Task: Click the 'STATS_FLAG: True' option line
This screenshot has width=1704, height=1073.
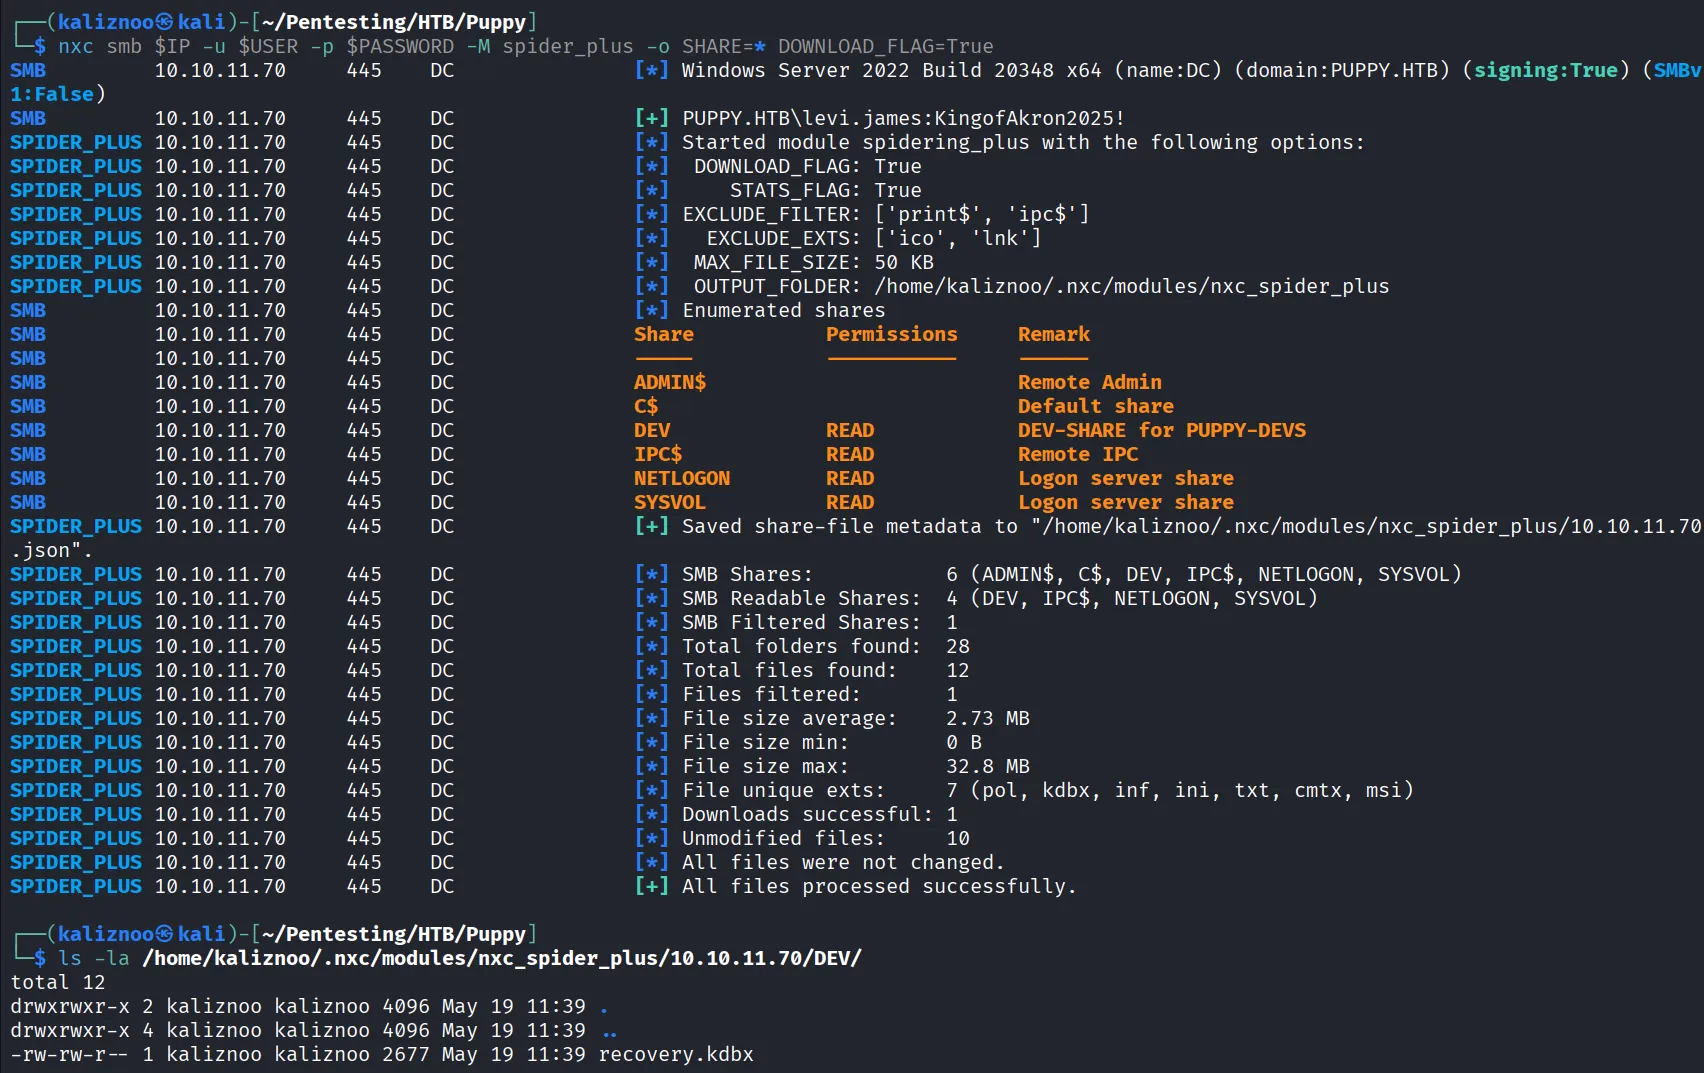Action: point(826,190)
